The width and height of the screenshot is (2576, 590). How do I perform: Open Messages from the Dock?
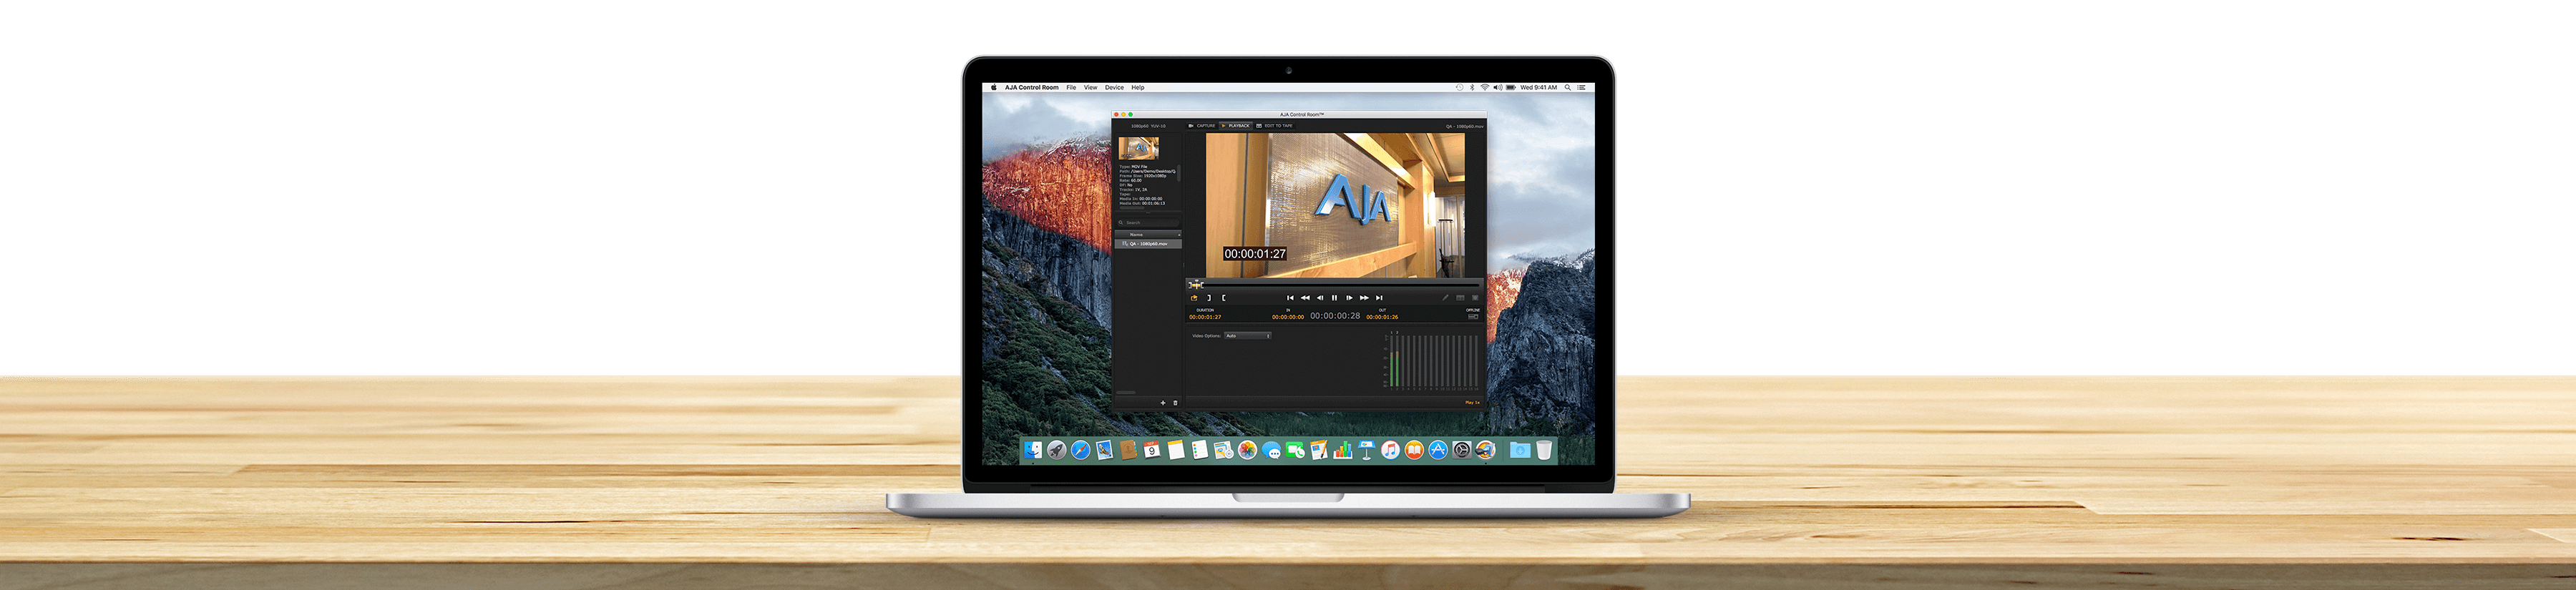click(x=1272, y=450)
